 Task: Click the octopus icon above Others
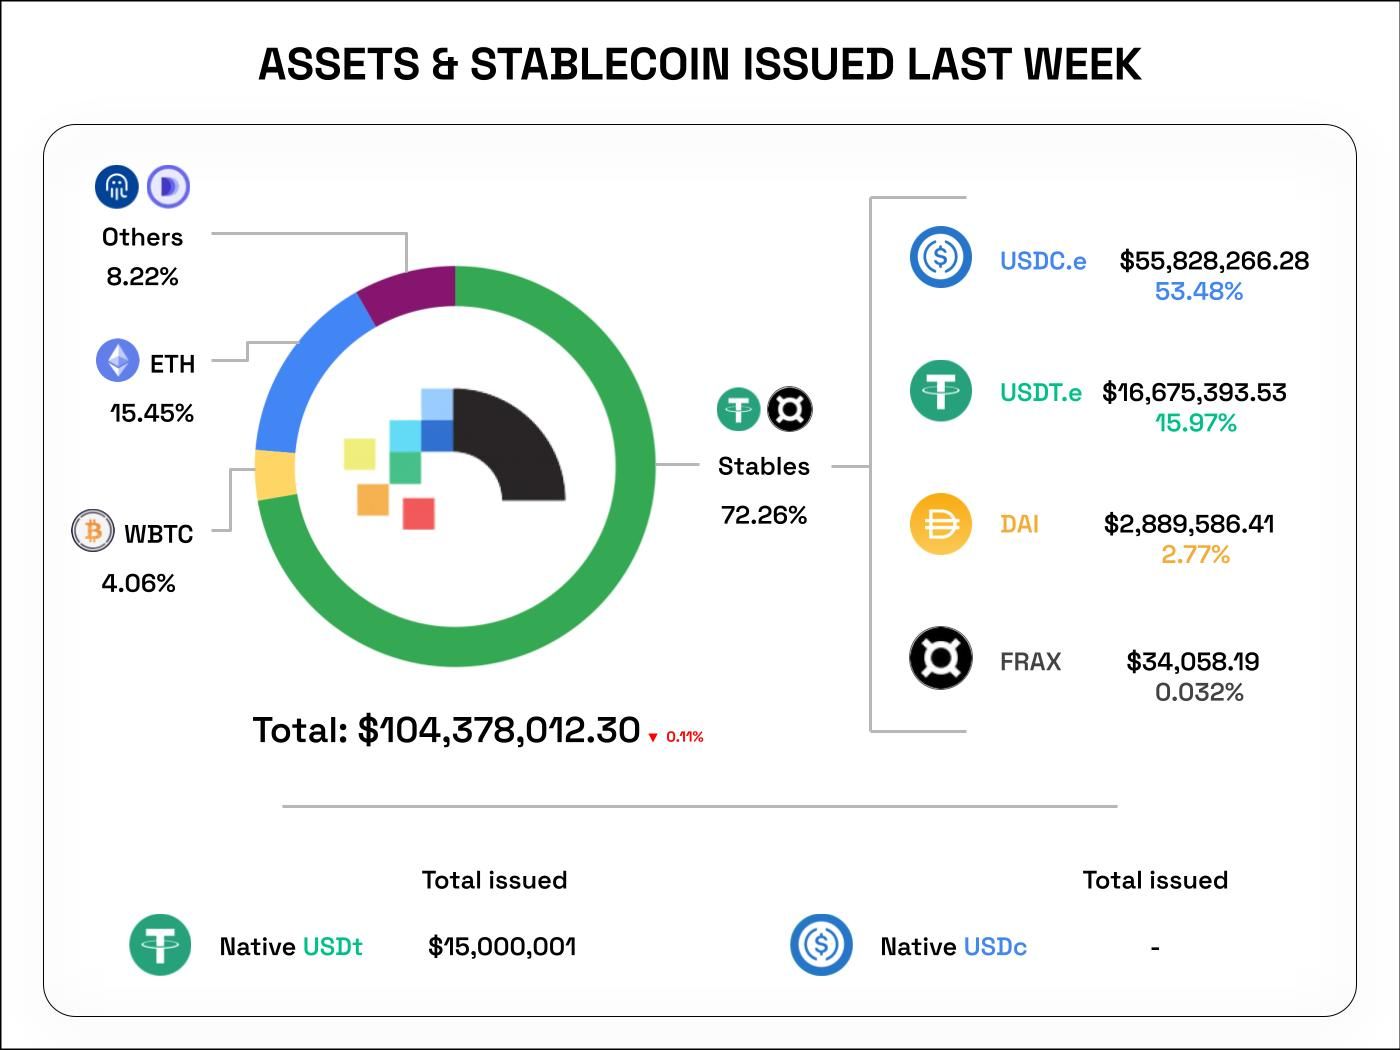click(x=116, y=186)
